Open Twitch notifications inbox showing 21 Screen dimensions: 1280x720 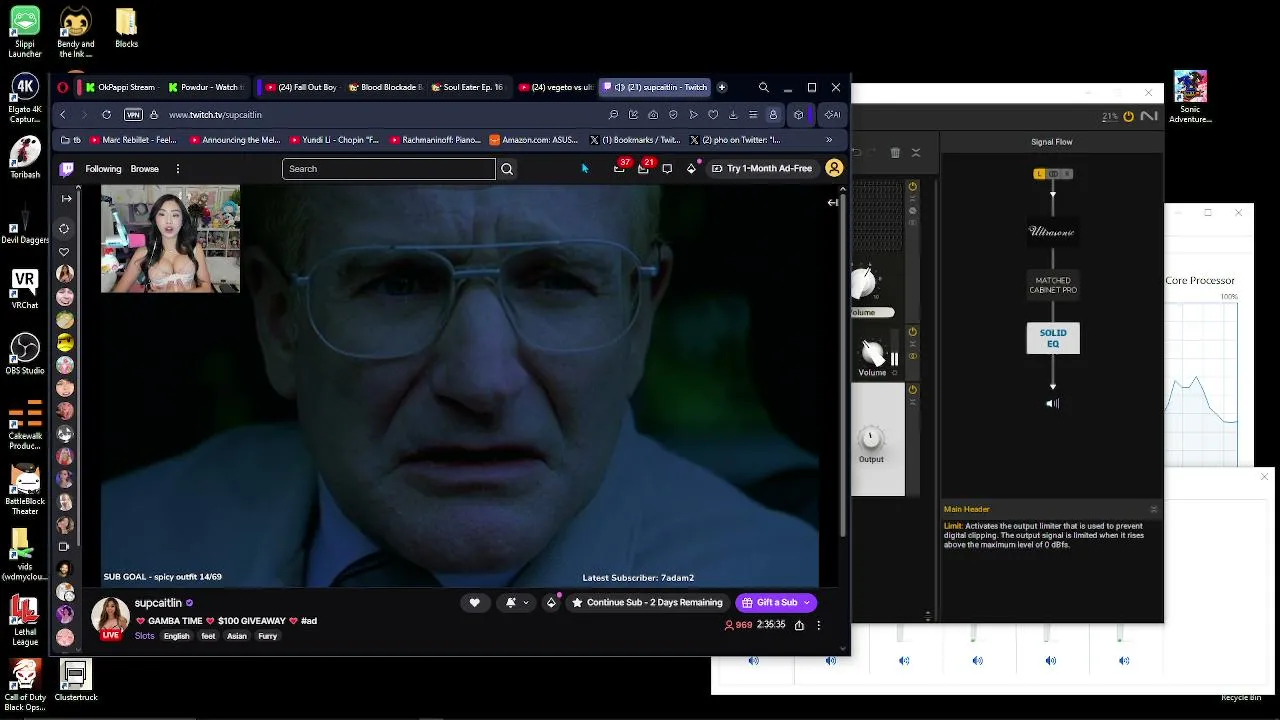[x=643, y=169]
